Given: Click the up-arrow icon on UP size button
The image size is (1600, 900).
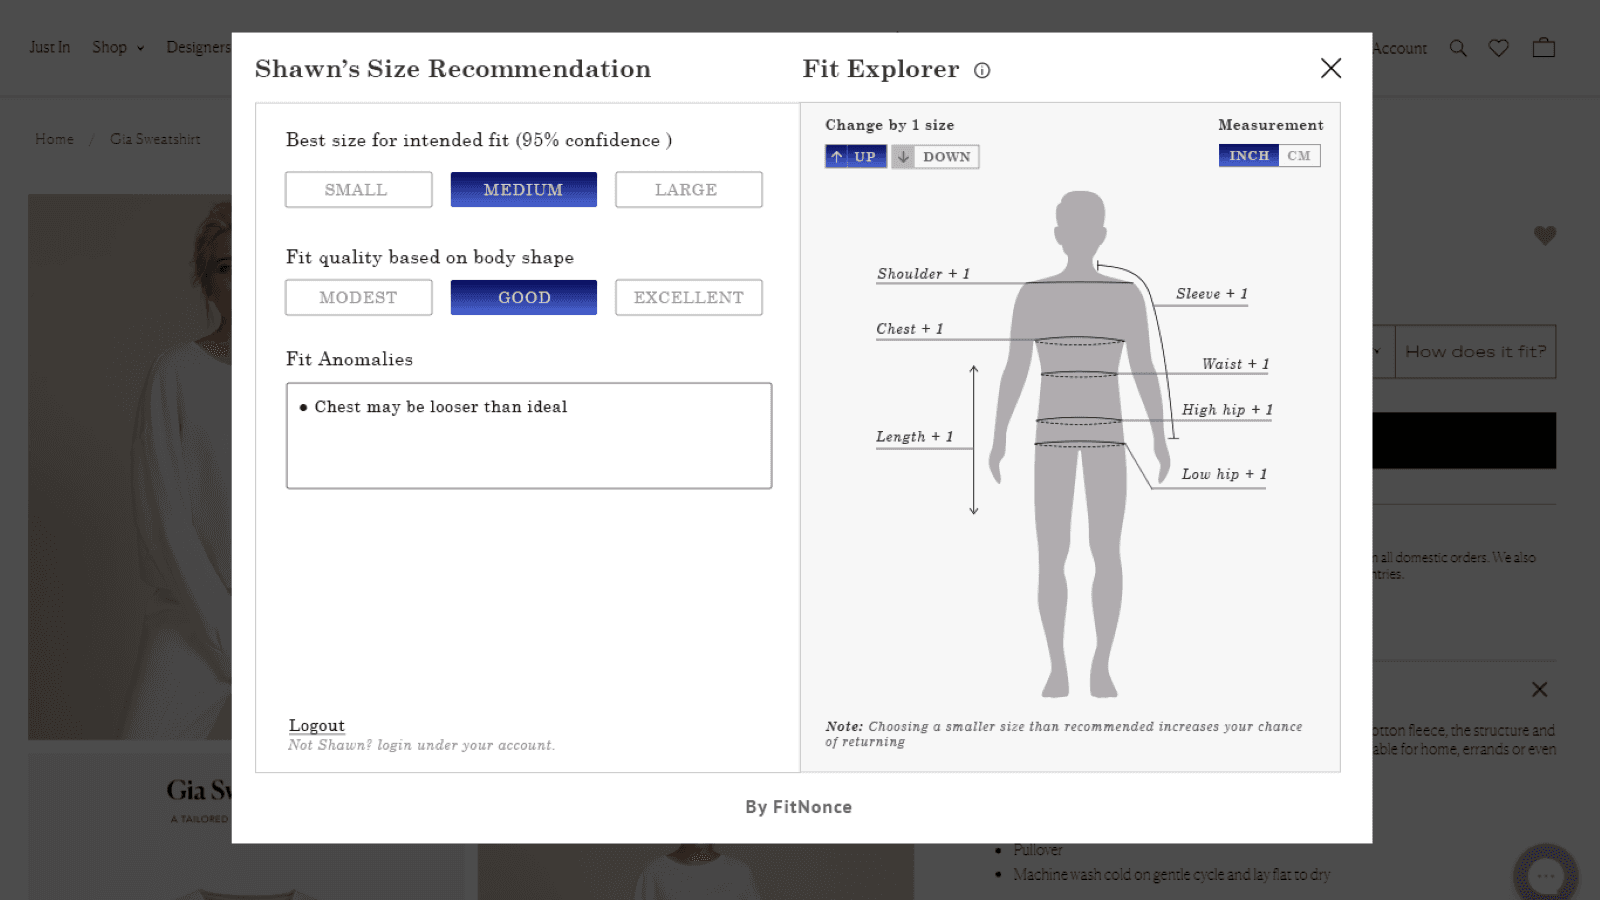Looking at the screenshot, I should click(836, 156).
